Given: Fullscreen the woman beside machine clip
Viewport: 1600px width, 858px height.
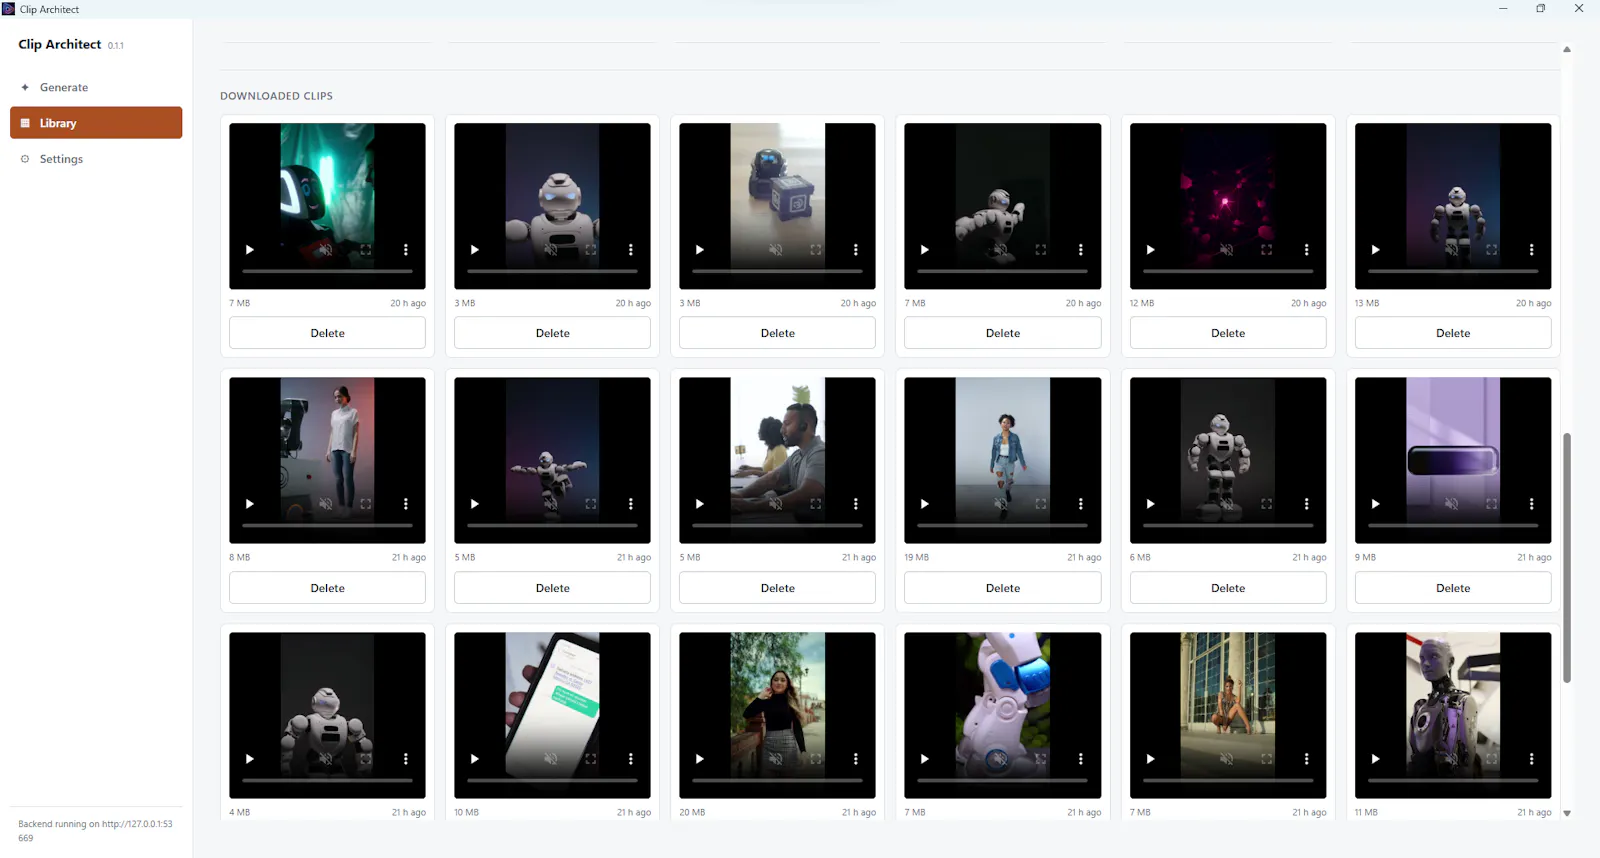Looking at the screenshot, I should [x=366, y=504].
